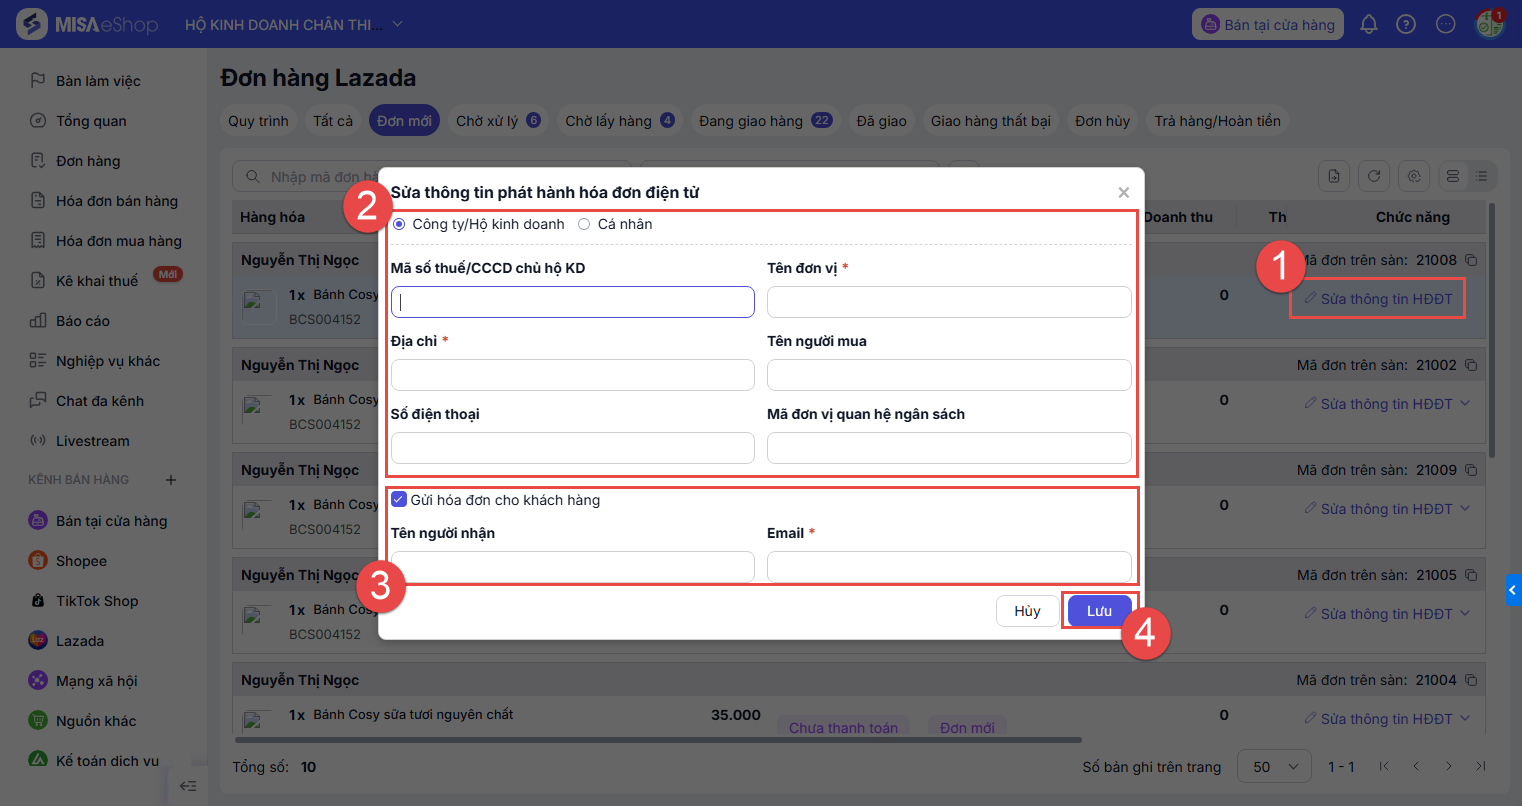Open the TikTok Shop sales channel
The image size is (1522, 806).
point(84,601)
